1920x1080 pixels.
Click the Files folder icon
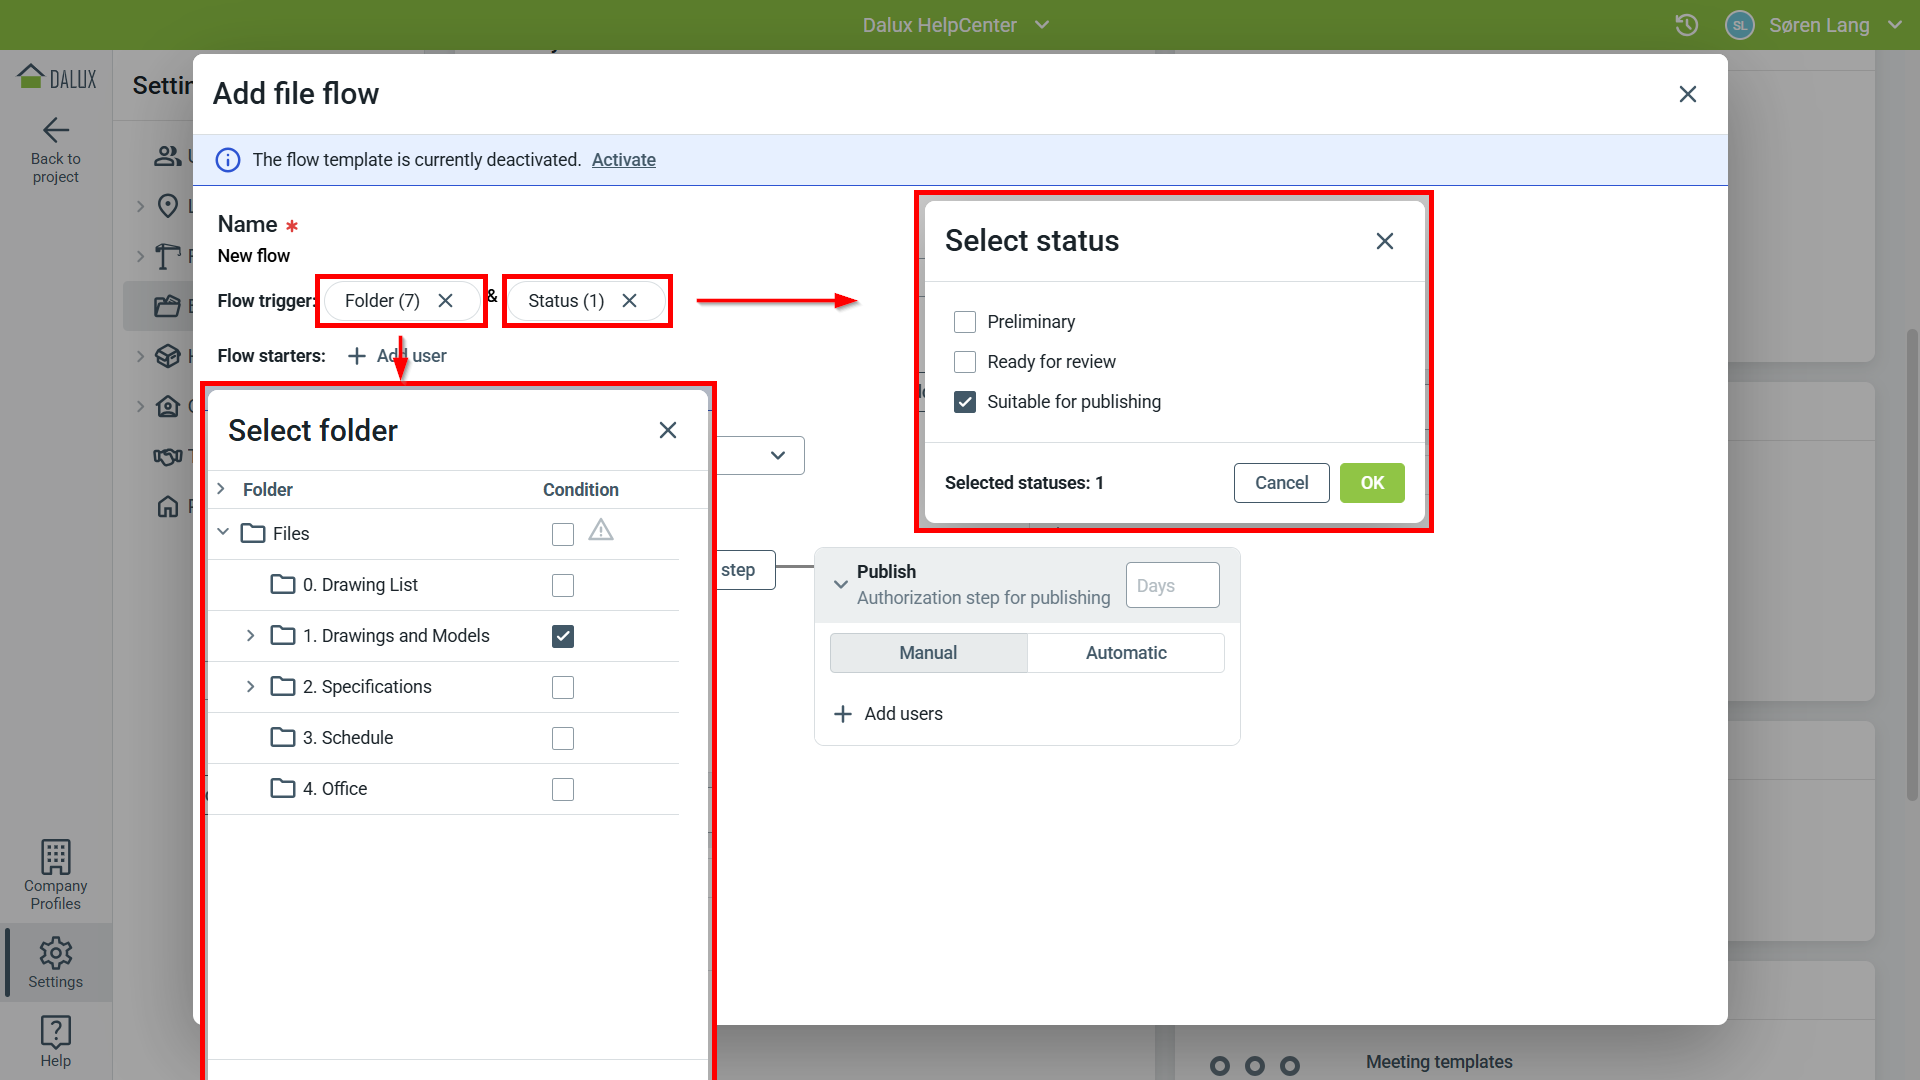click(x=253, y=533)
